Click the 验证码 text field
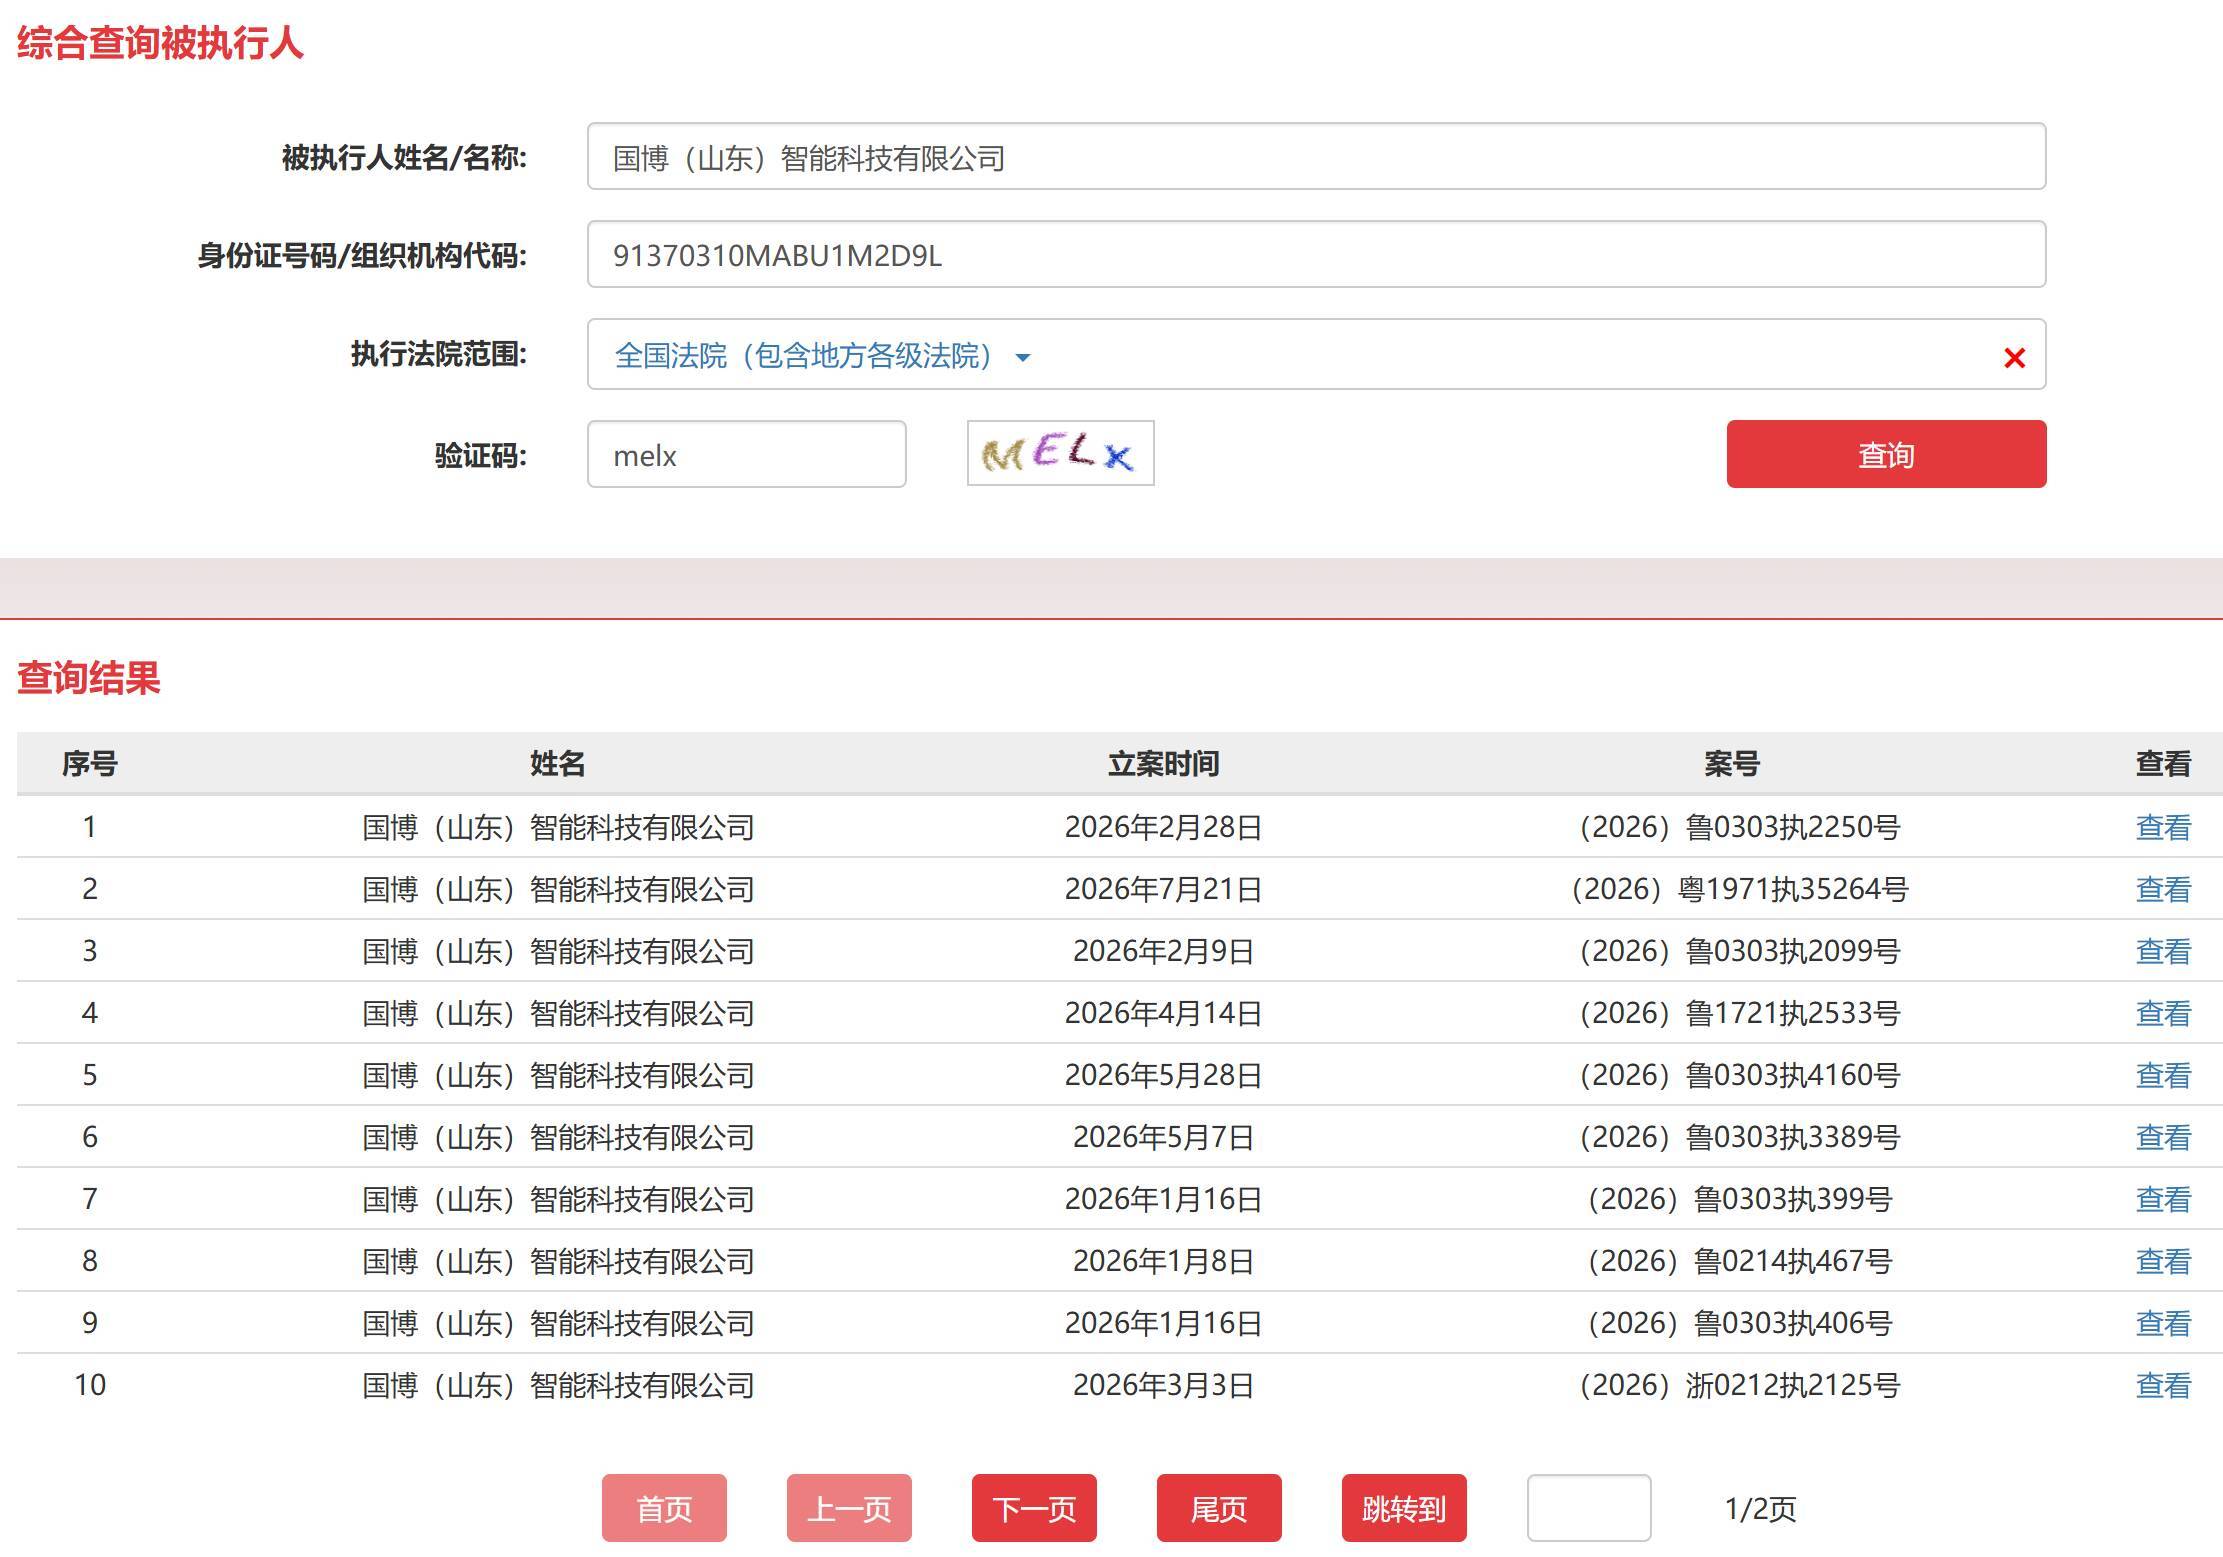This screenshot has width=2223, height=1557. pyautogui.click(x=746, y=455)
